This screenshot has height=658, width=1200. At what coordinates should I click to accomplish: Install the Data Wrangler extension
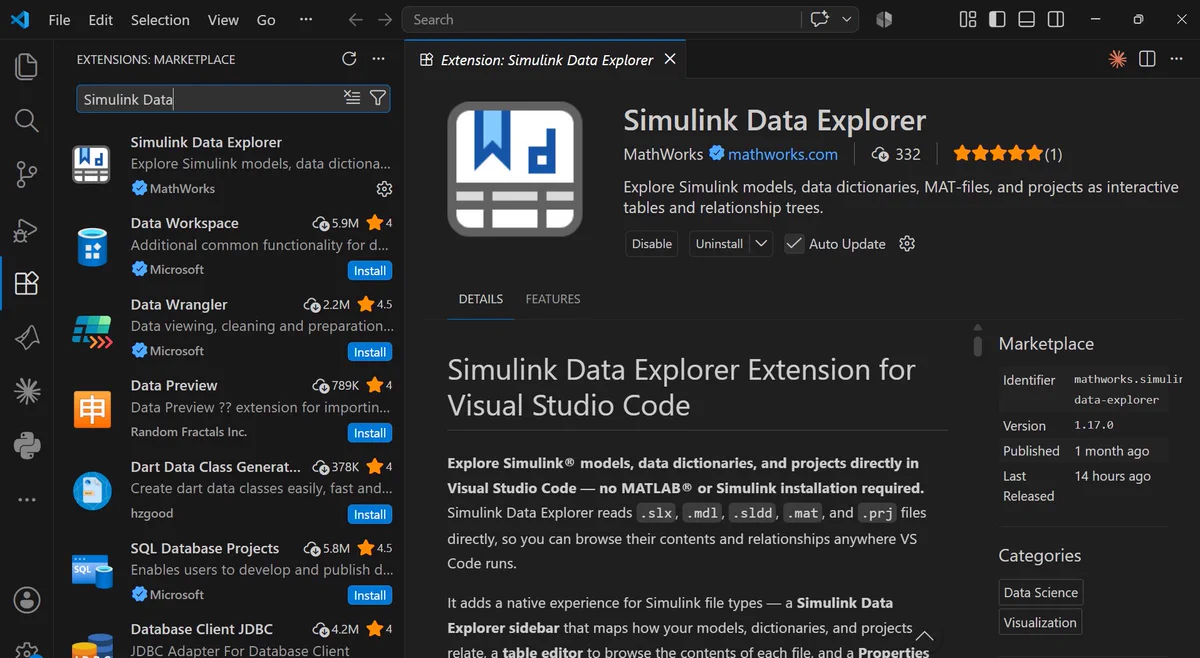point(370,352)
